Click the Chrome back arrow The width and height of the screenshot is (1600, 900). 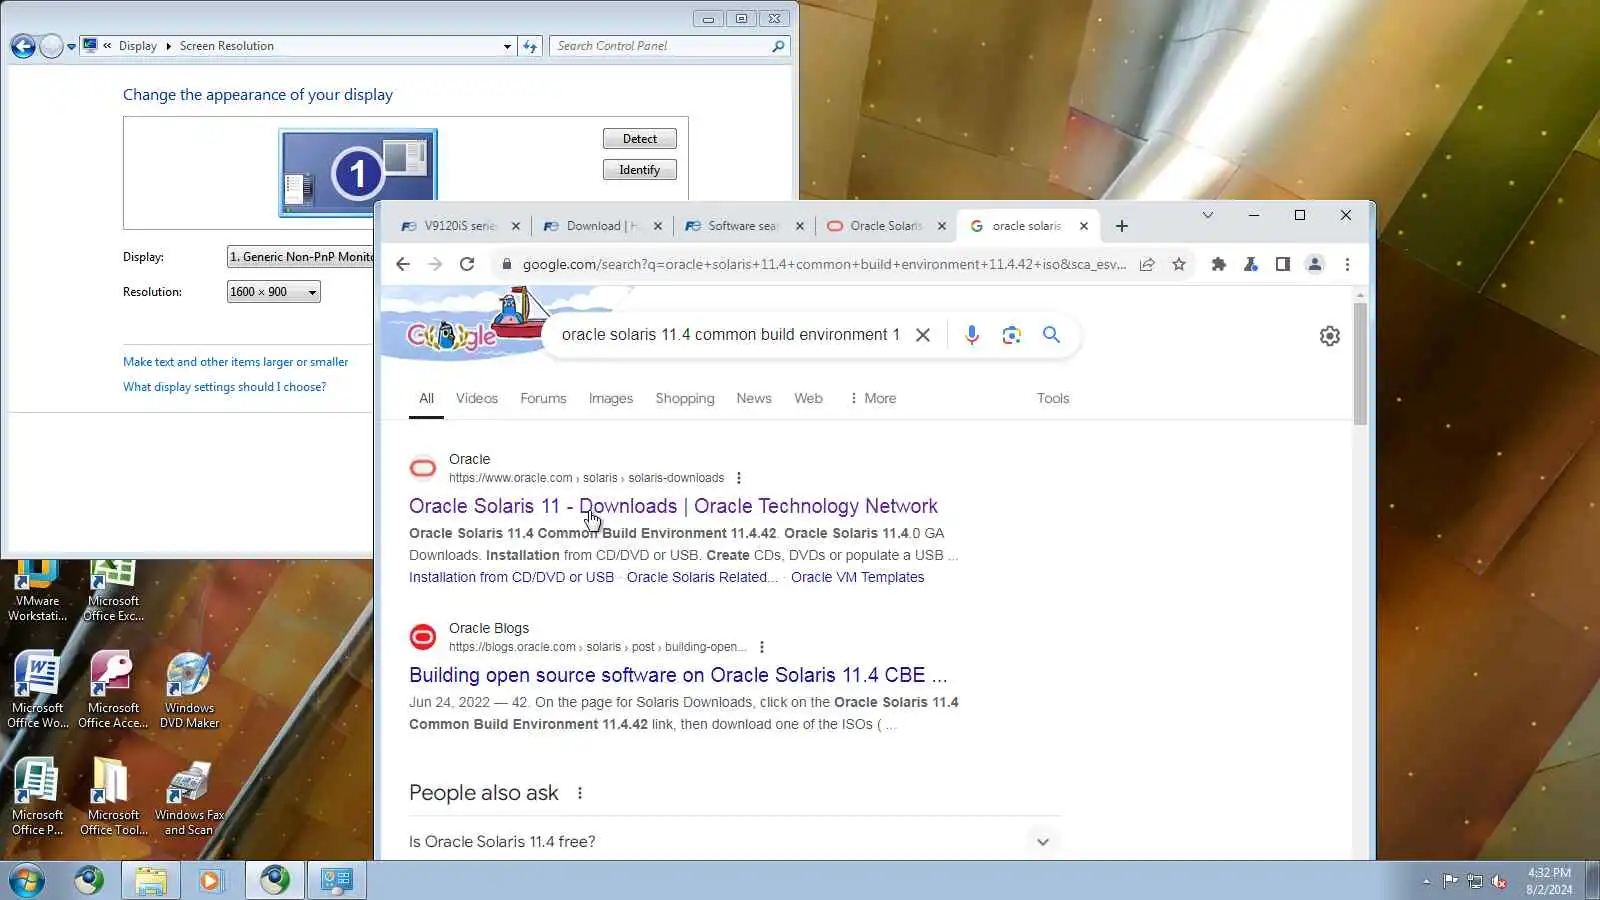point(402,264)
